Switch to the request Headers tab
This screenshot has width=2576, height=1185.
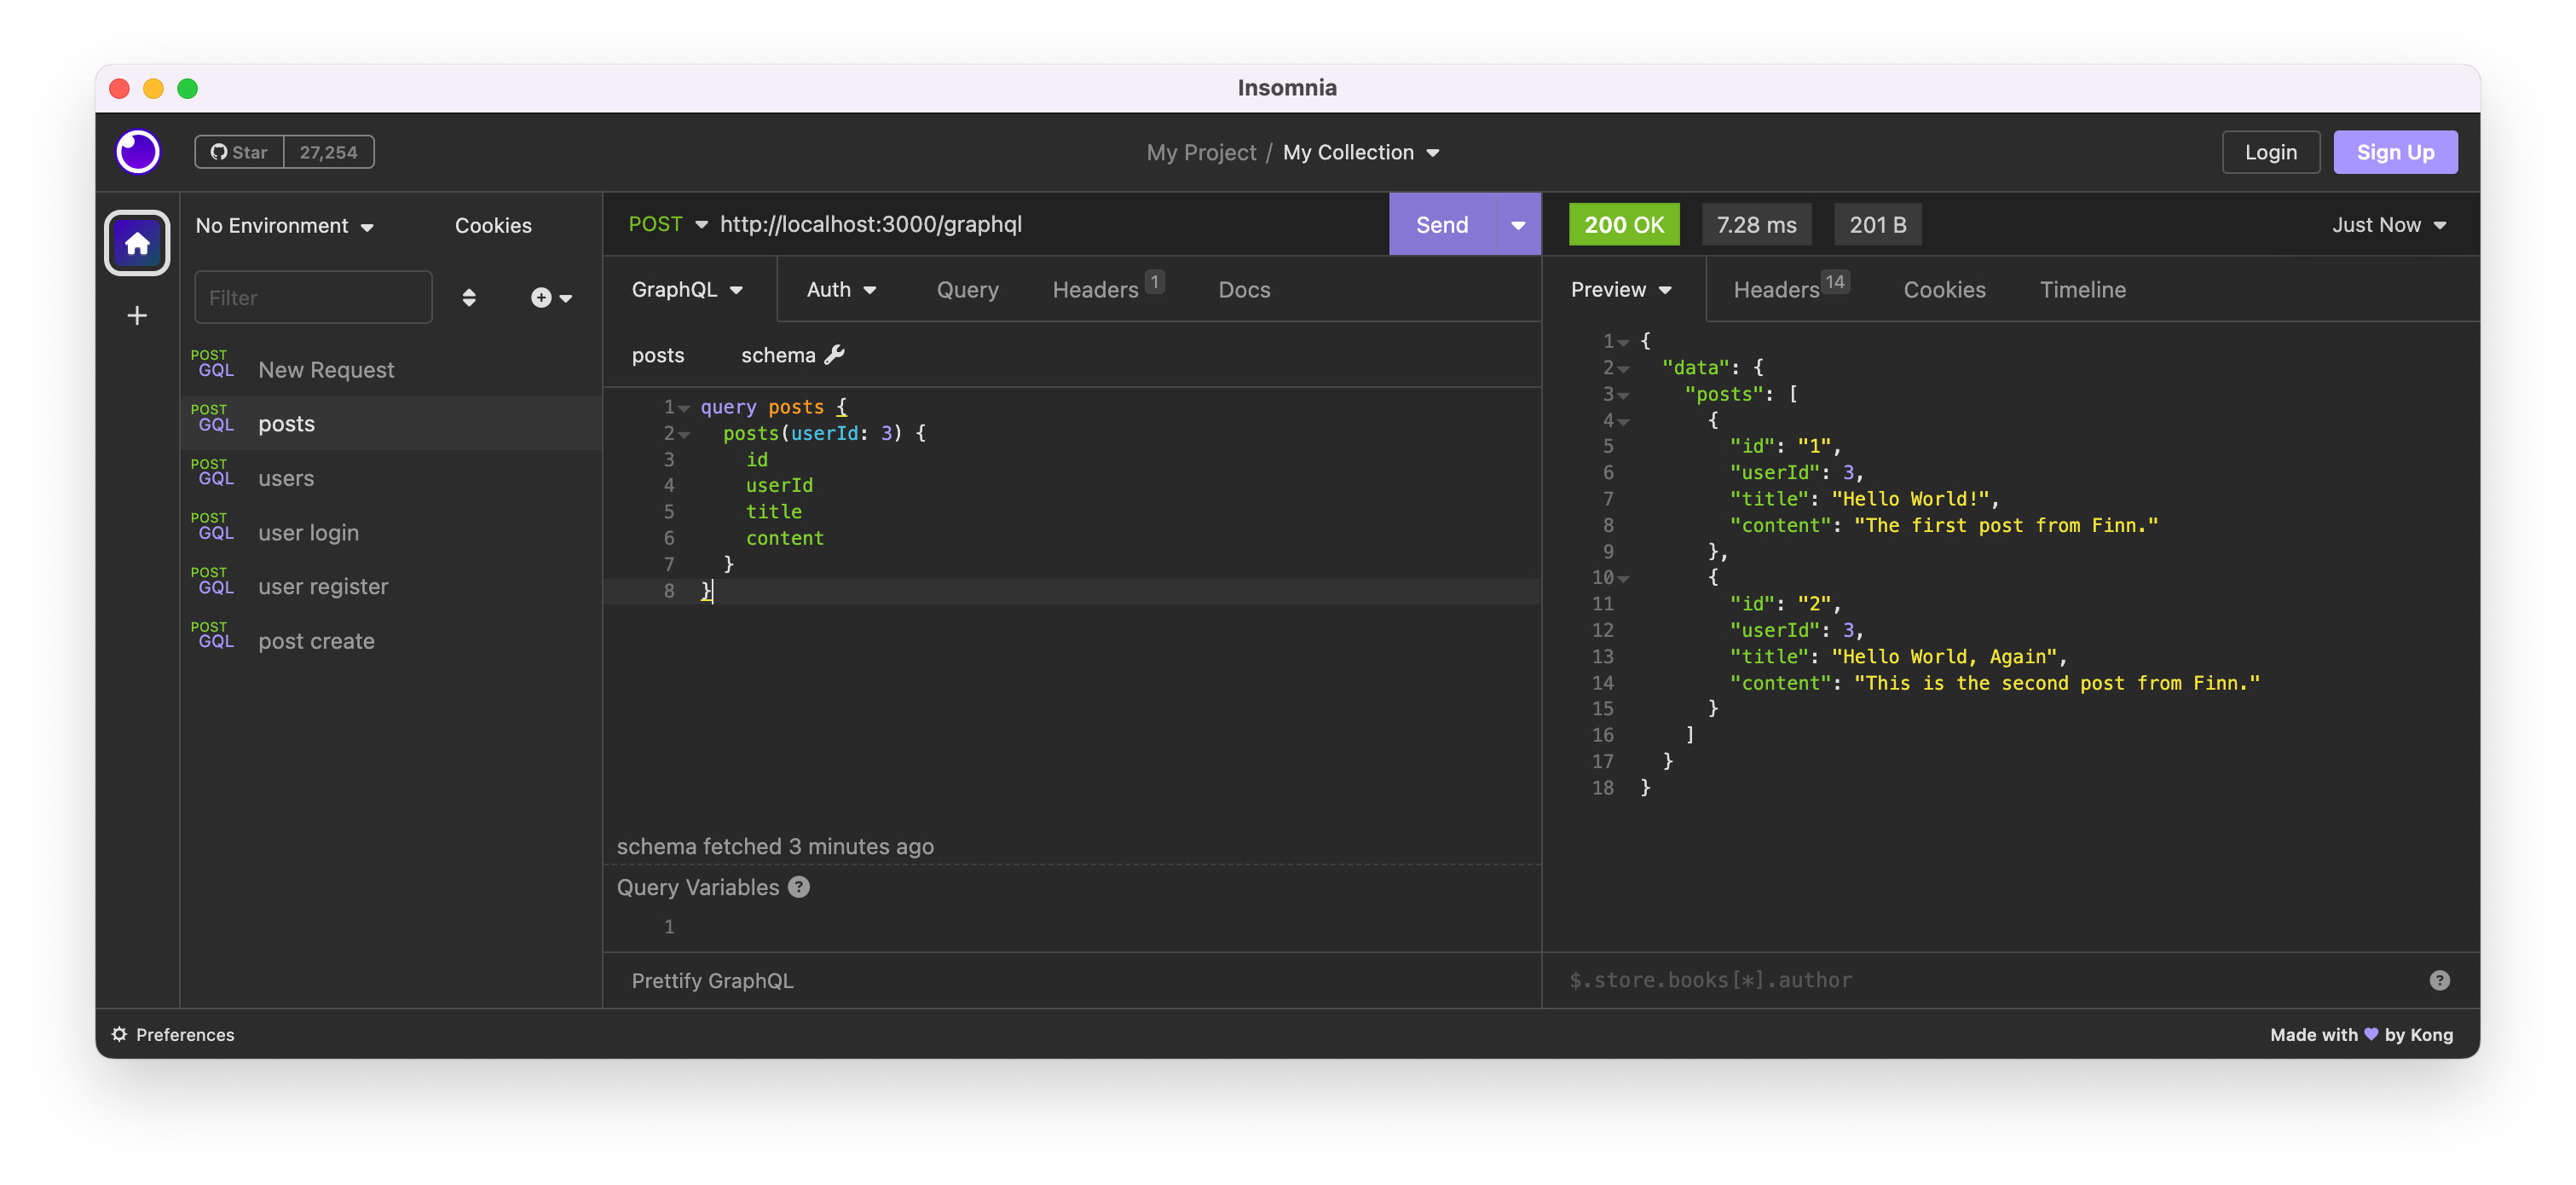[x=1107, y=289]
